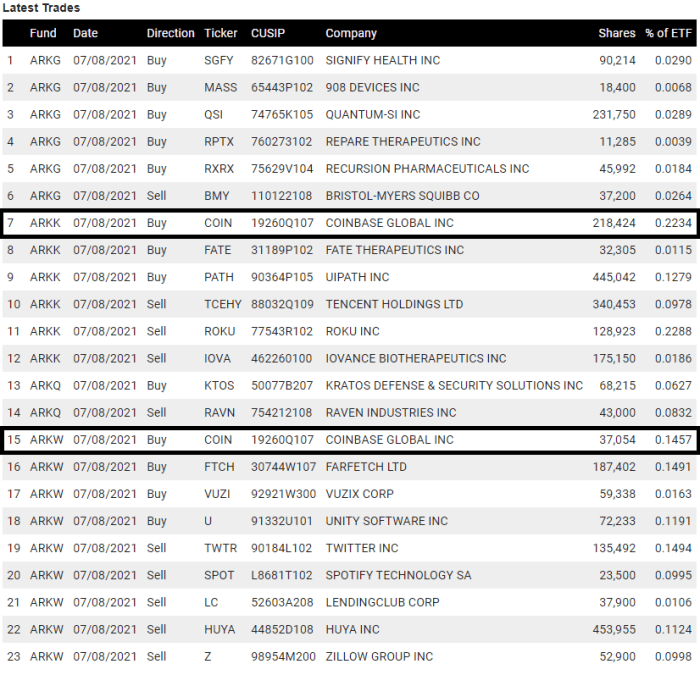The width and height of the screenshot is (700, 675).
Task: Select RAVEN INDUSTRIES INC company cell
Action: click(391, 413)
